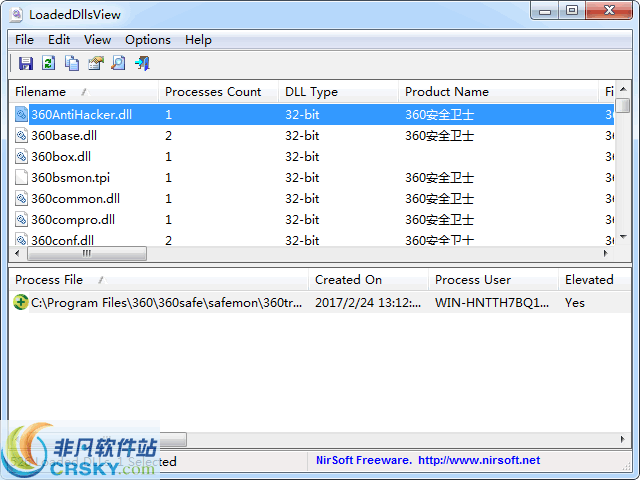Minimize the LoadedDllsView window
640x480 pixels.
(544, 11)
